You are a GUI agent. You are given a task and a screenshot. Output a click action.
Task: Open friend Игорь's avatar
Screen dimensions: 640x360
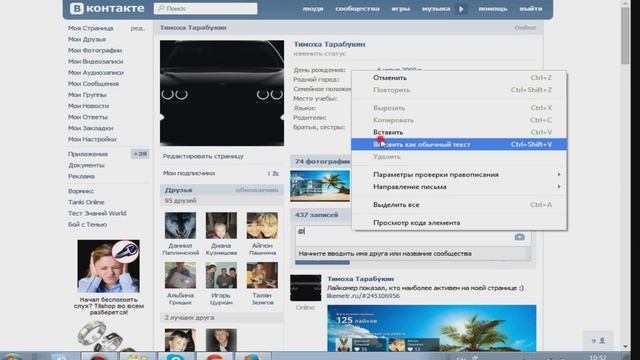coord(221,275)
